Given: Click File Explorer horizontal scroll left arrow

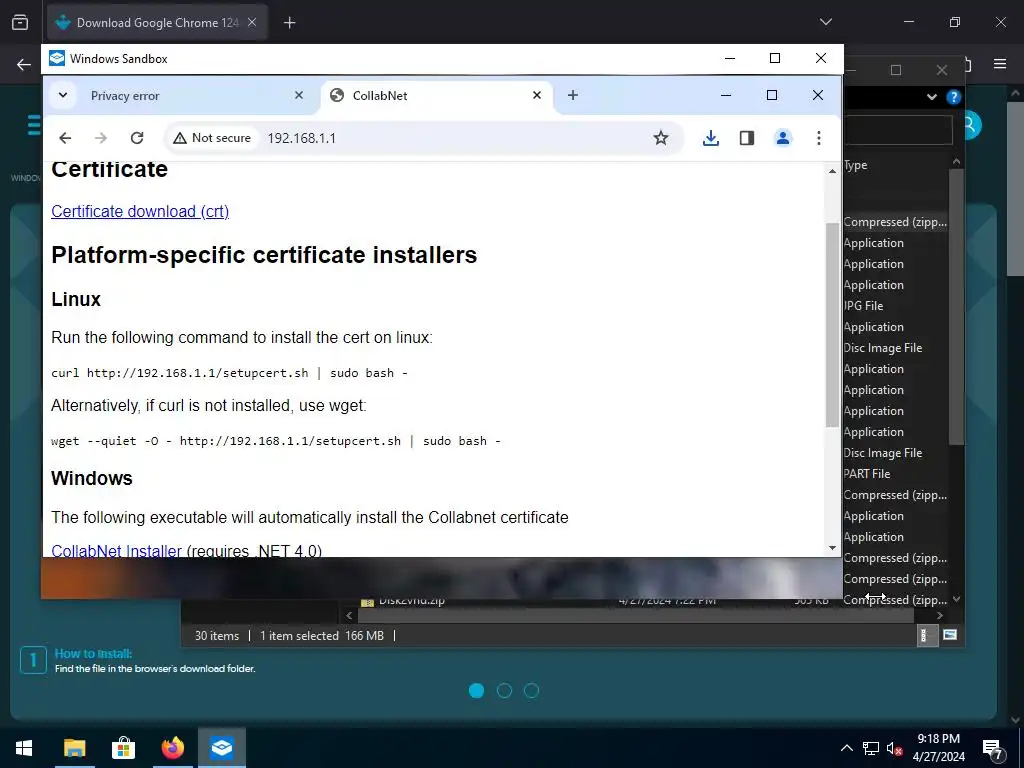Looking at the screenshot, I should click(x=349, y=615).
